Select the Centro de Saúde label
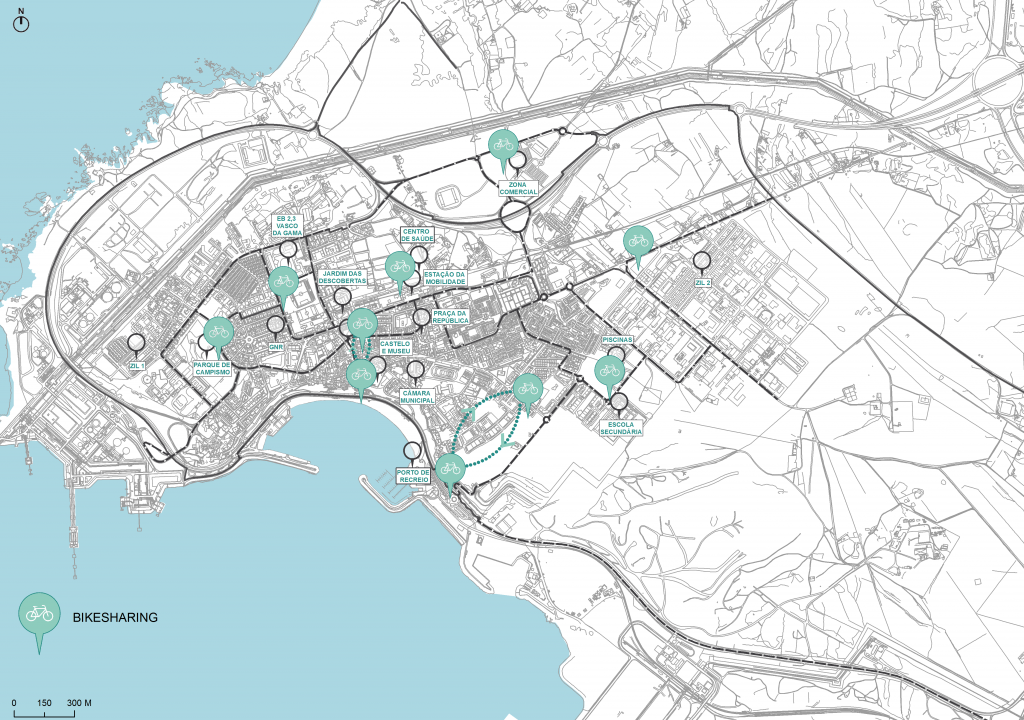The width and height of the screenshot is (1024, 720). point(417,235)
